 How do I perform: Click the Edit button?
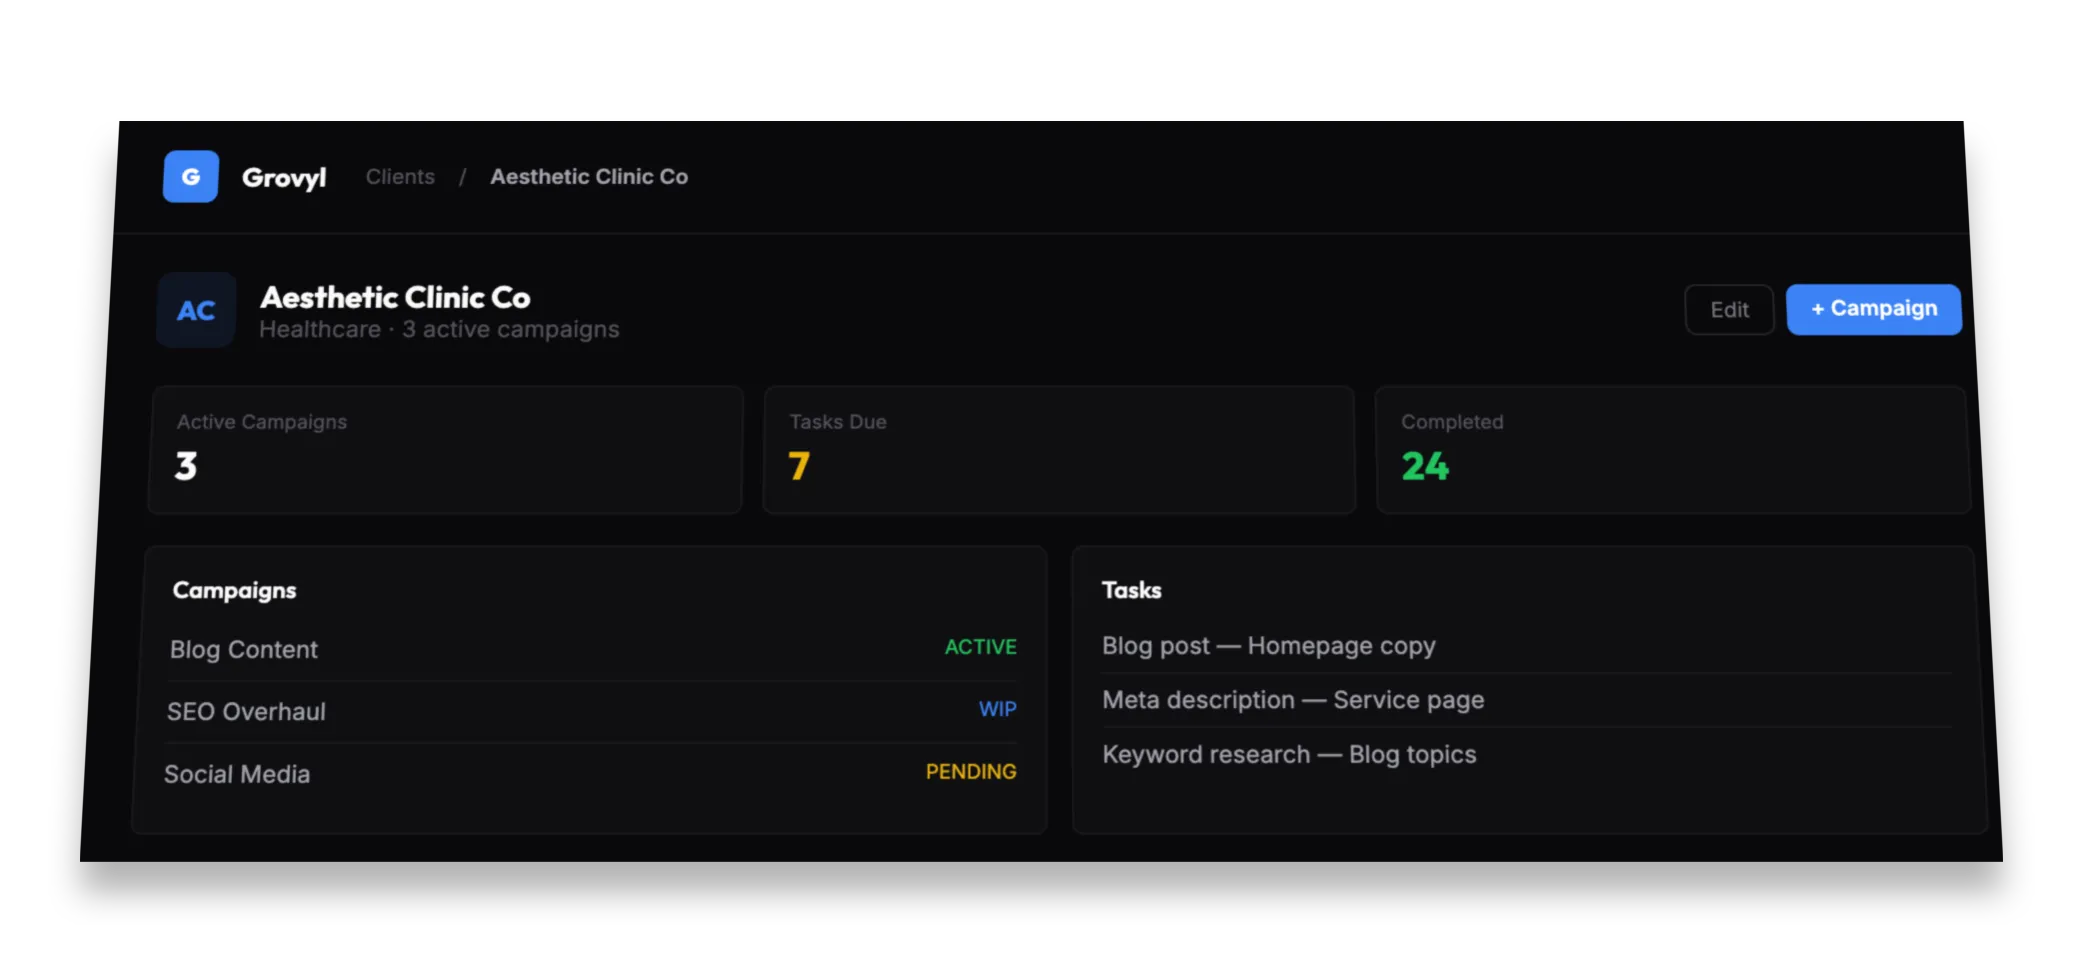click(x=1729, y=310)
